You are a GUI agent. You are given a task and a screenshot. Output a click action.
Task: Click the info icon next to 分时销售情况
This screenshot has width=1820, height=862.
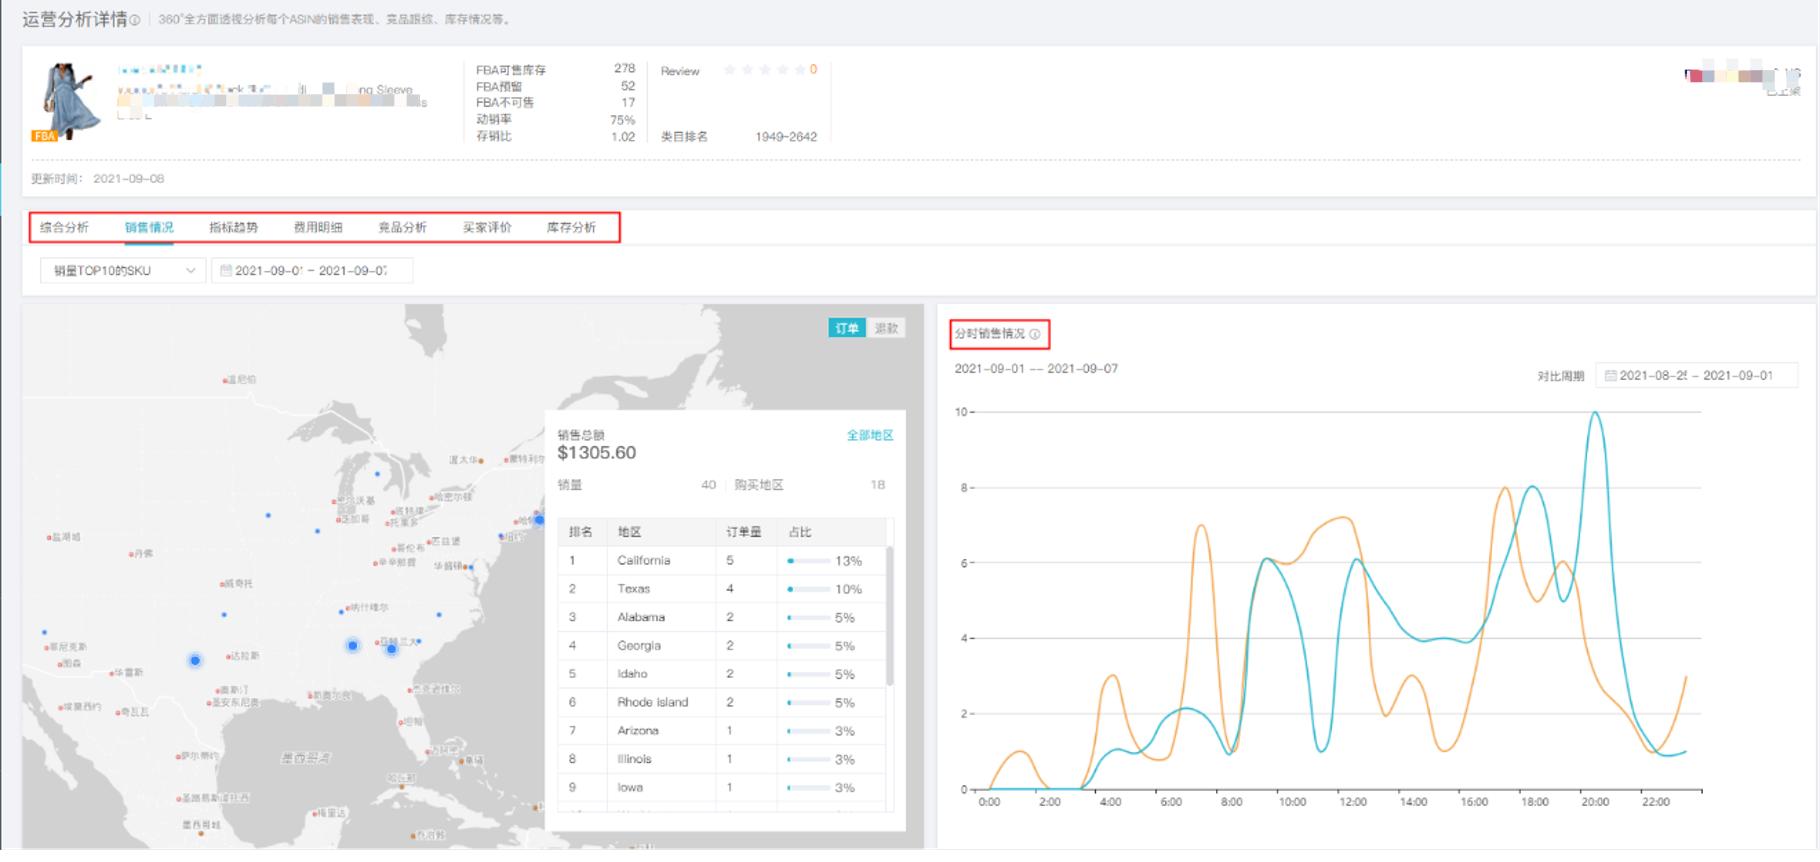tap(1035, 334)
